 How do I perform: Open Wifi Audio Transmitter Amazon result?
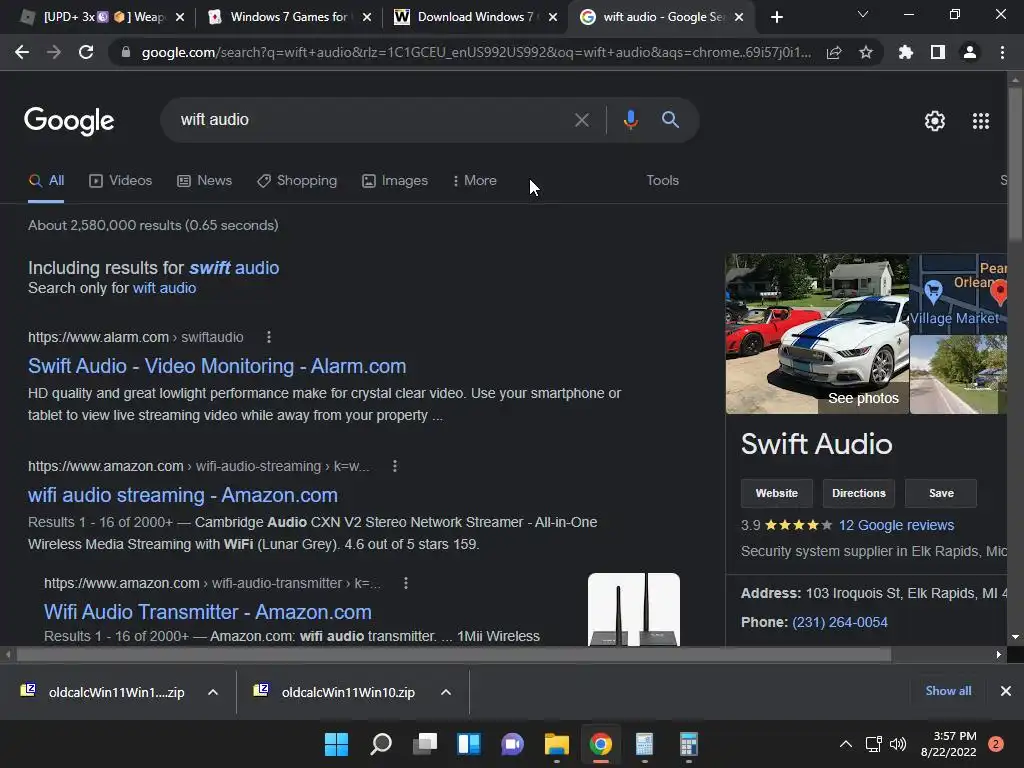pyautogui.click(x=208, y=613)
